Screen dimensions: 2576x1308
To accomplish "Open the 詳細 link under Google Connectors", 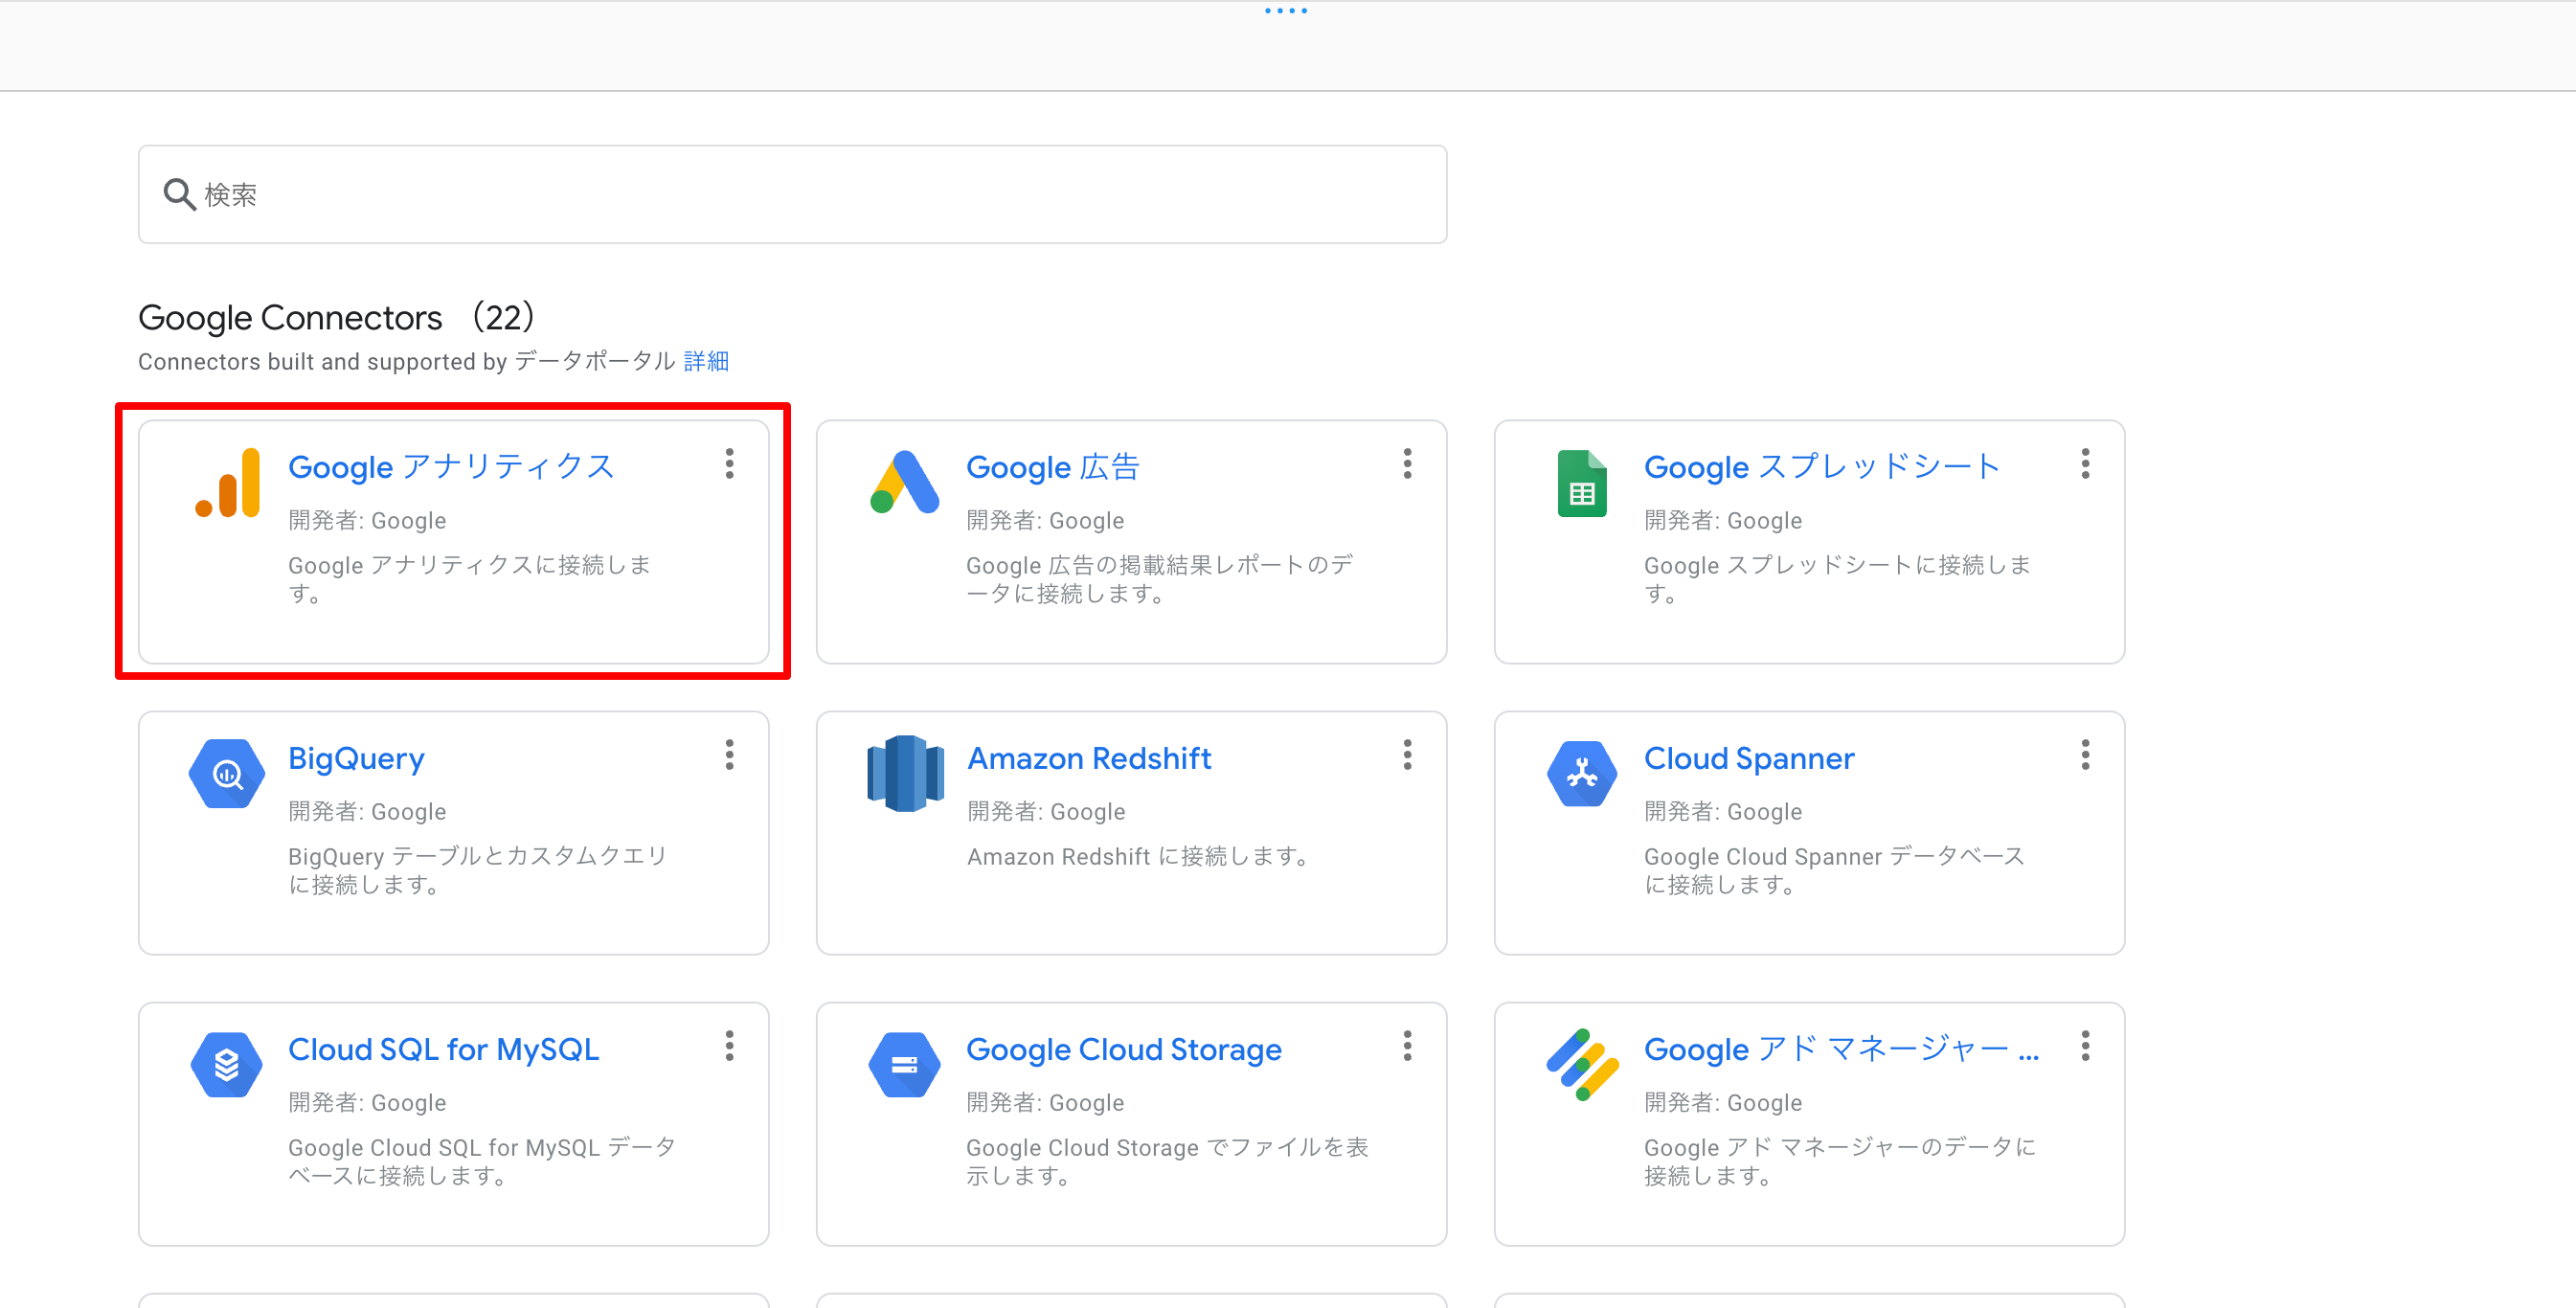I will pos(706,361).
